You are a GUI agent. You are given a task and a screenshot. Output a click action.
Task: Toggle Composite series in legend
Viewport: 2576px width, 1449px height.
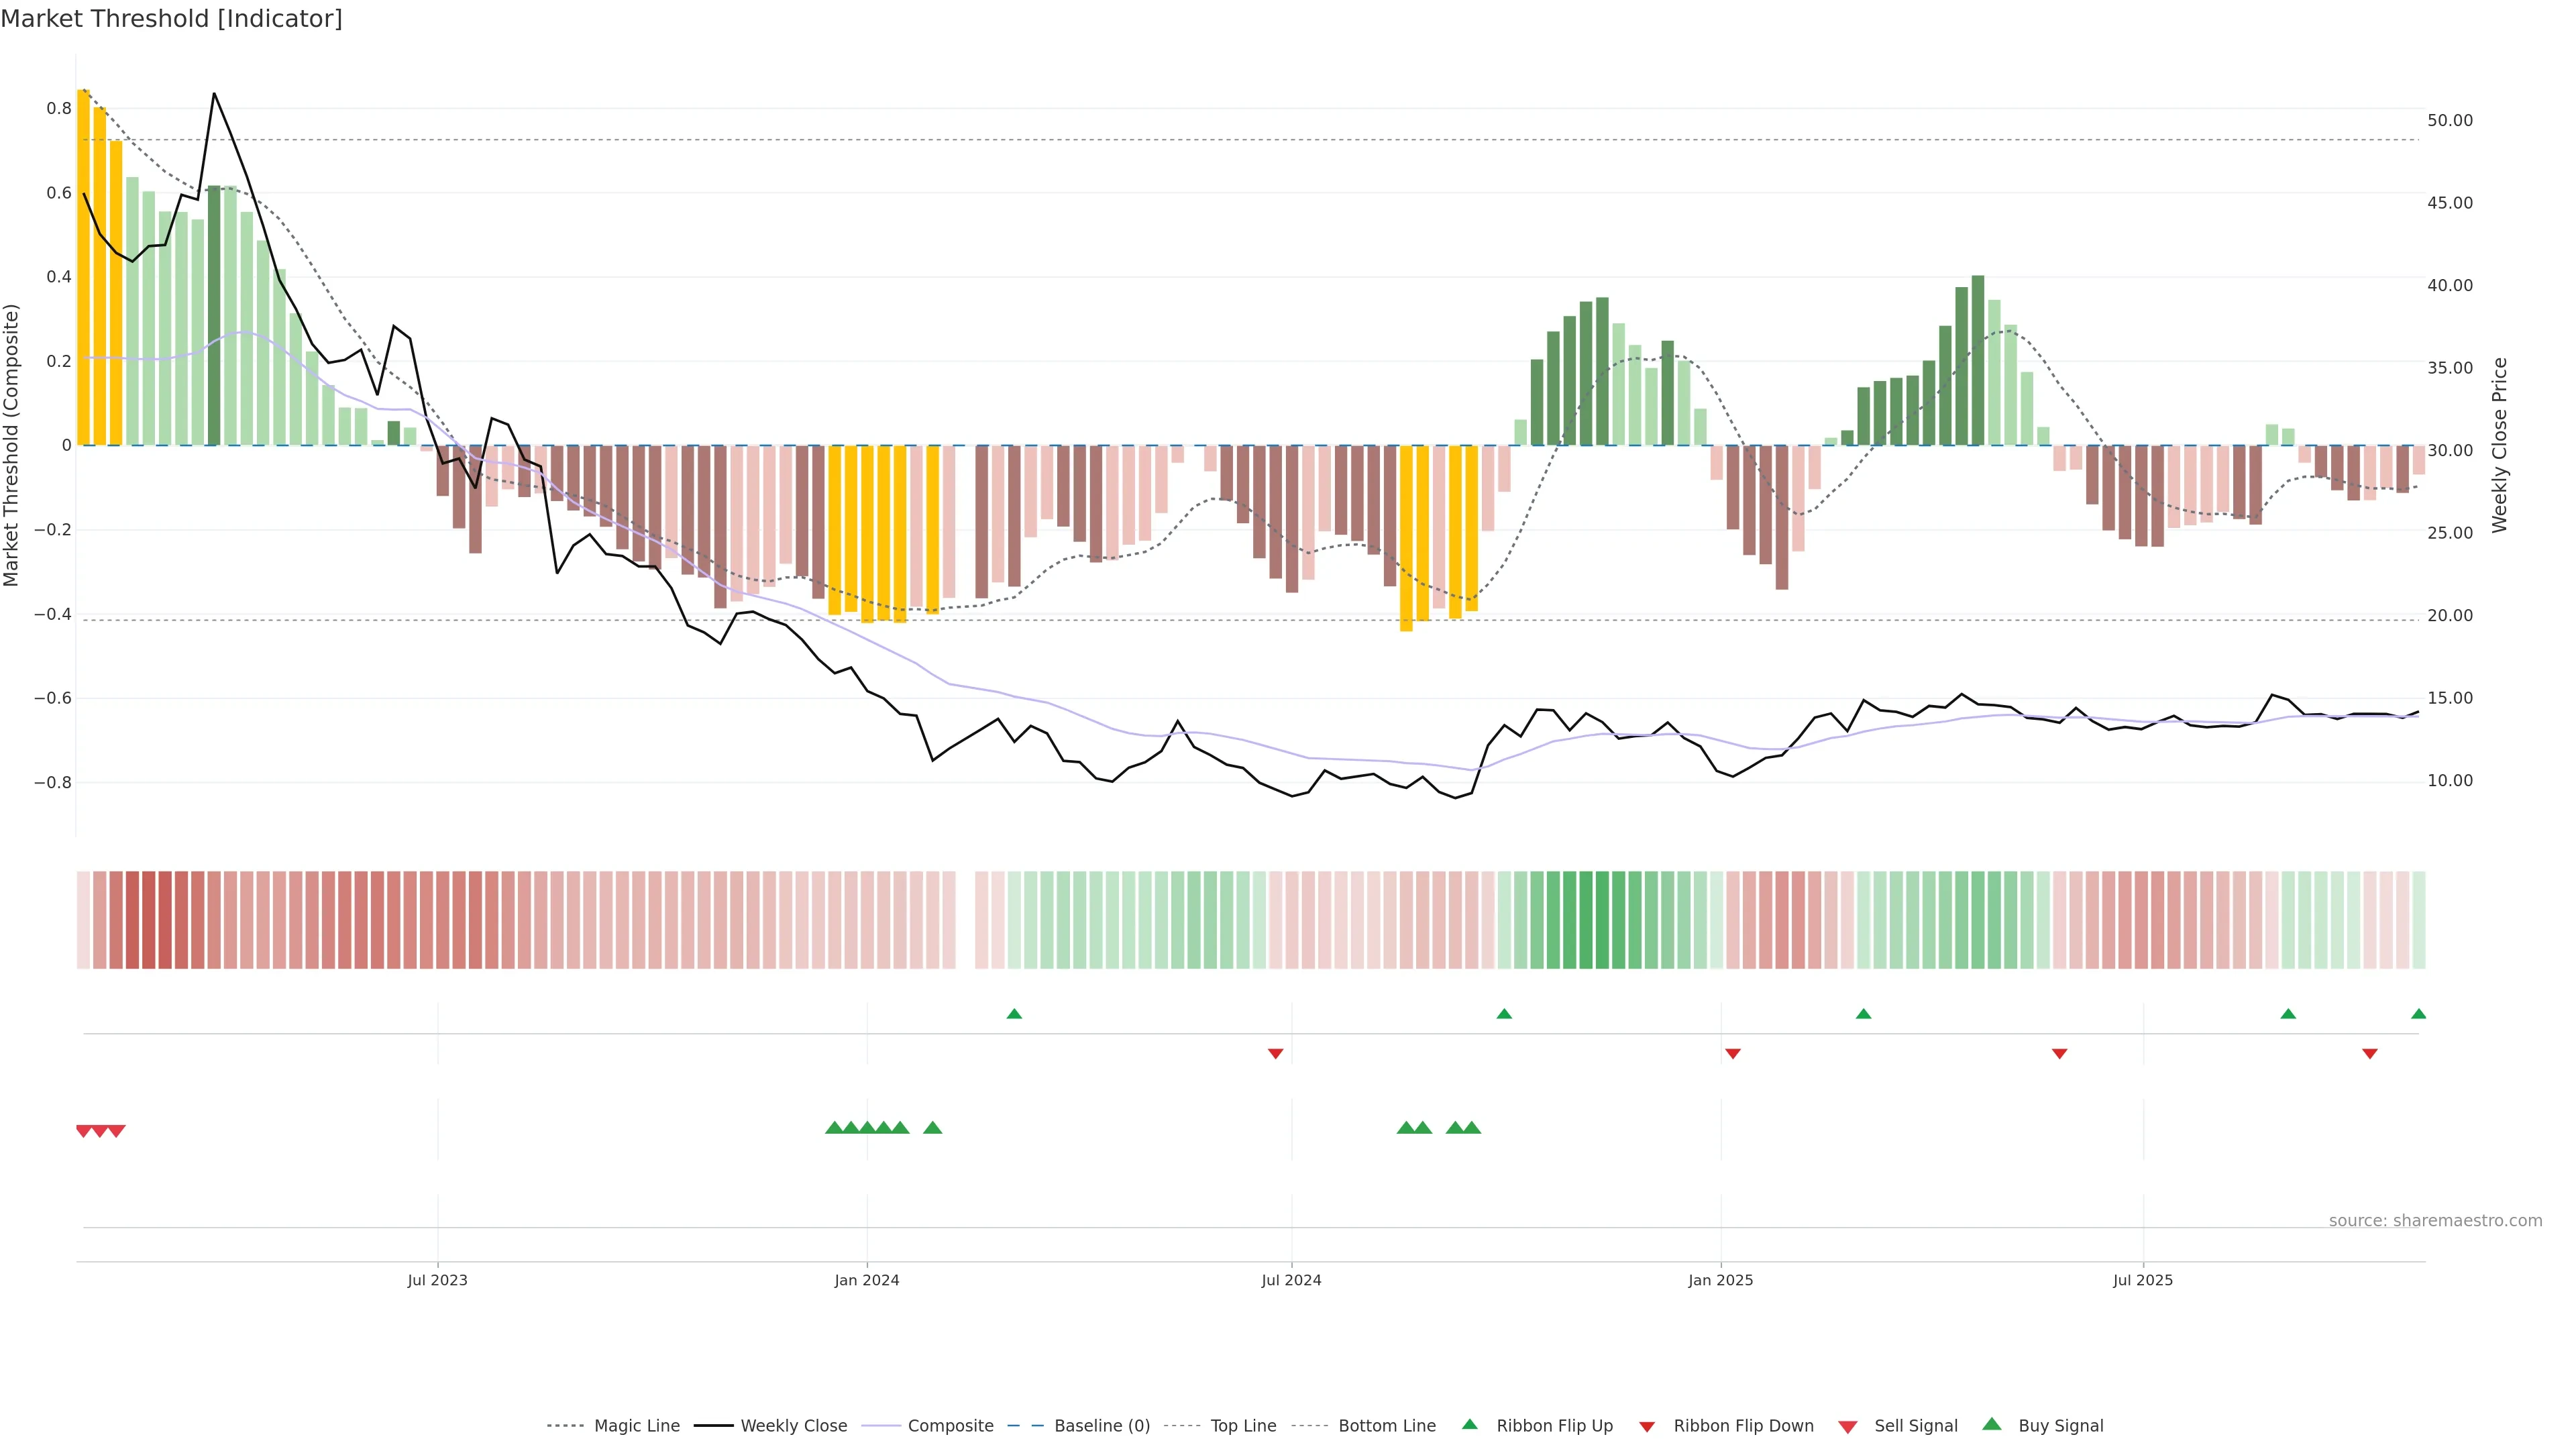950,1426
